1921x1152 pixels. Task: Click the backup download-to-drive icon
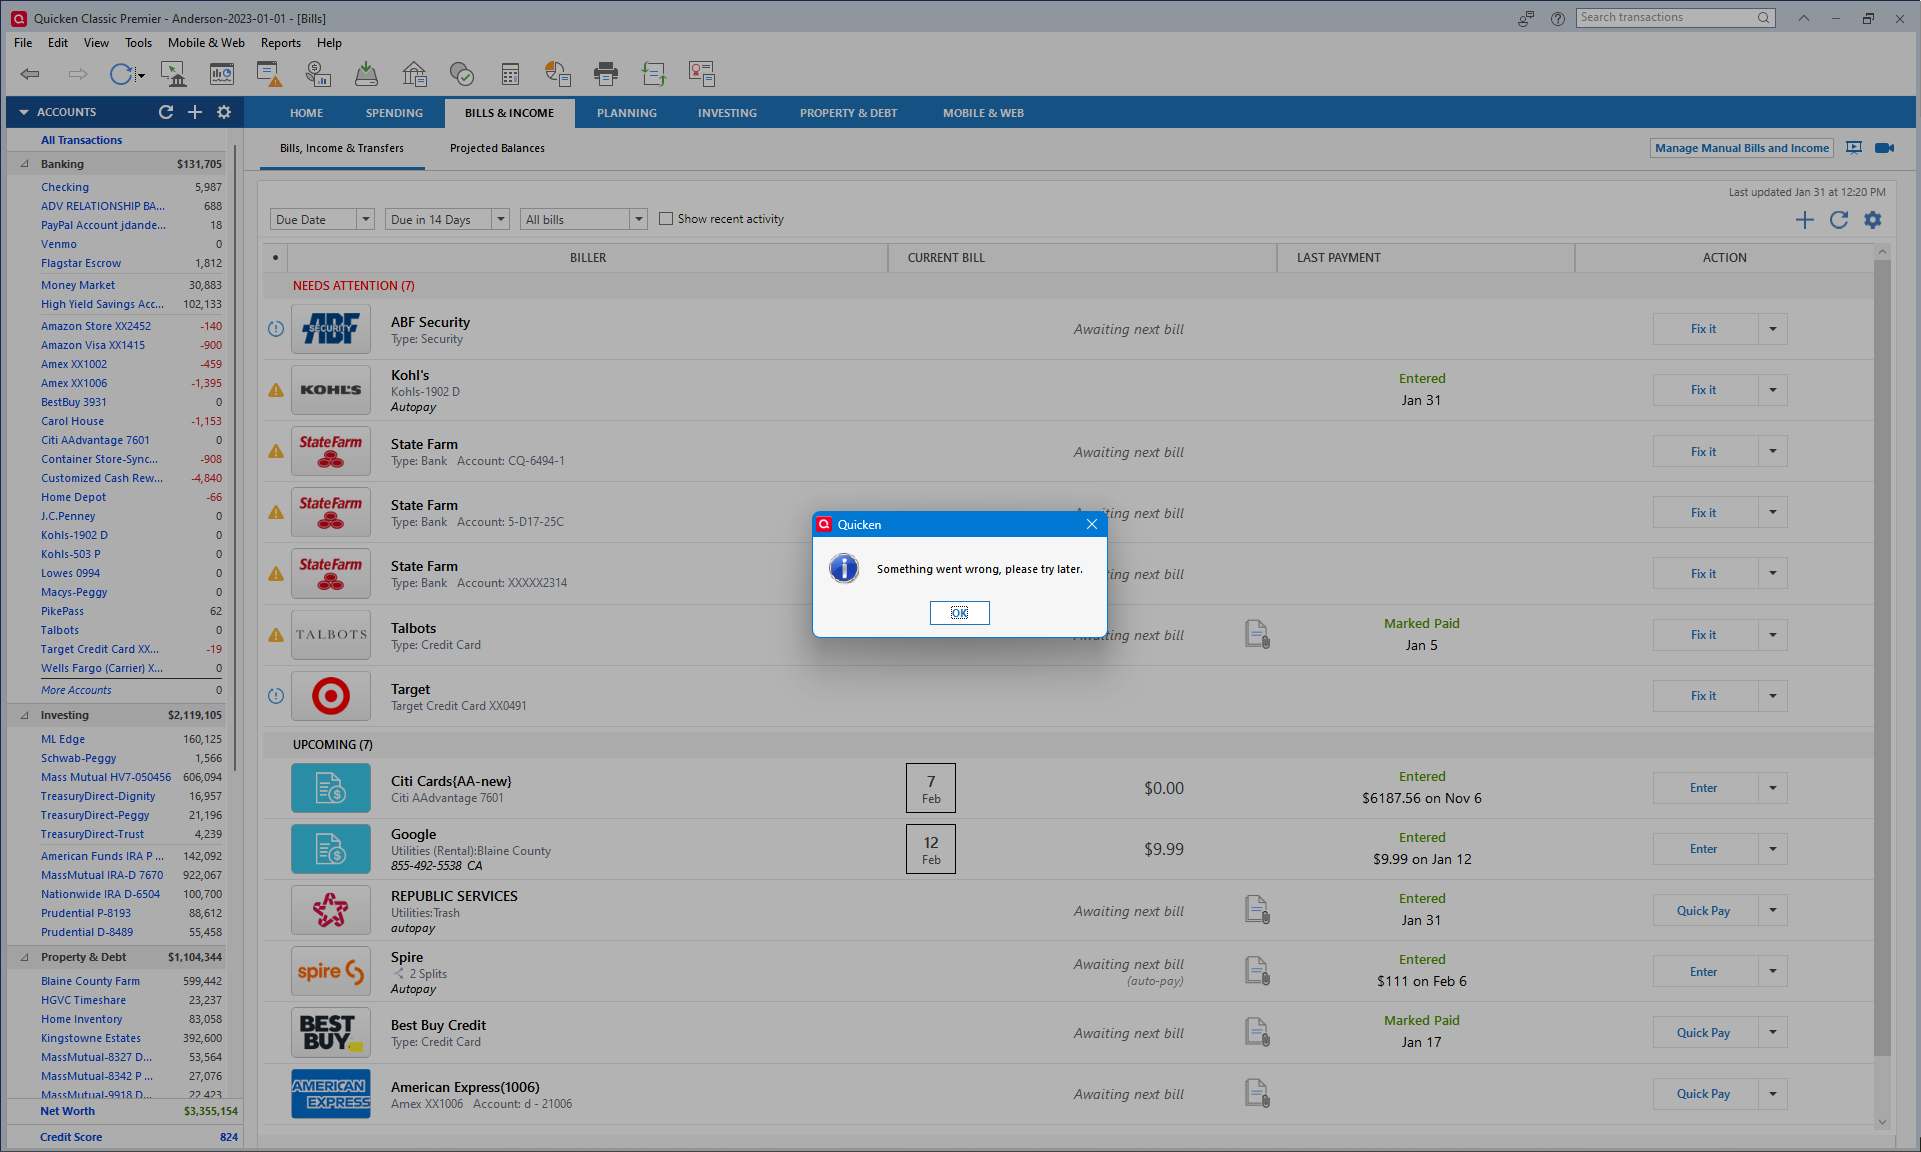pyautogui.click(x=366, y=74)
